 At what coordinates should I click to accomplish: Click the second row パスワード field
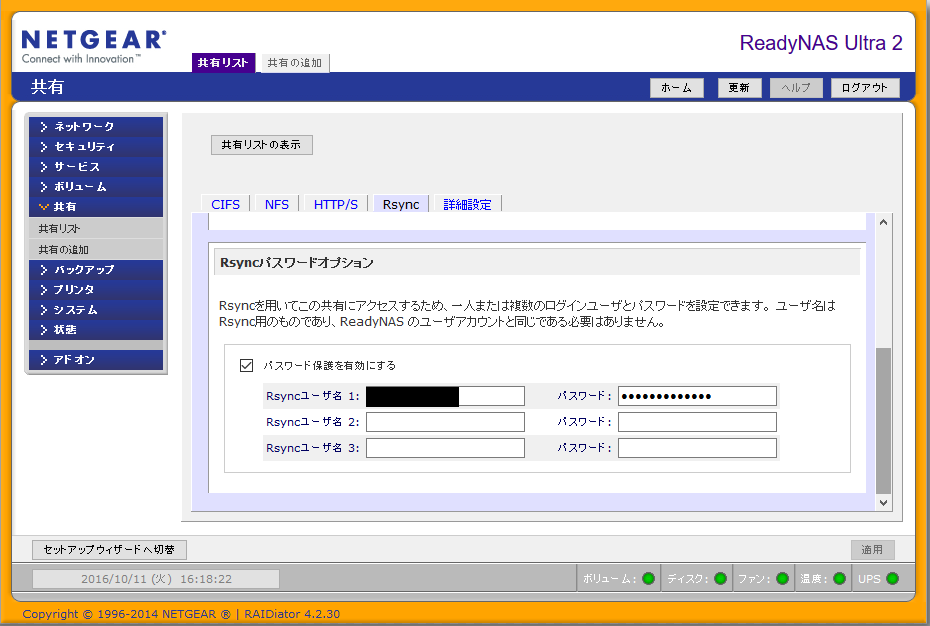click(x=698, y=422)
